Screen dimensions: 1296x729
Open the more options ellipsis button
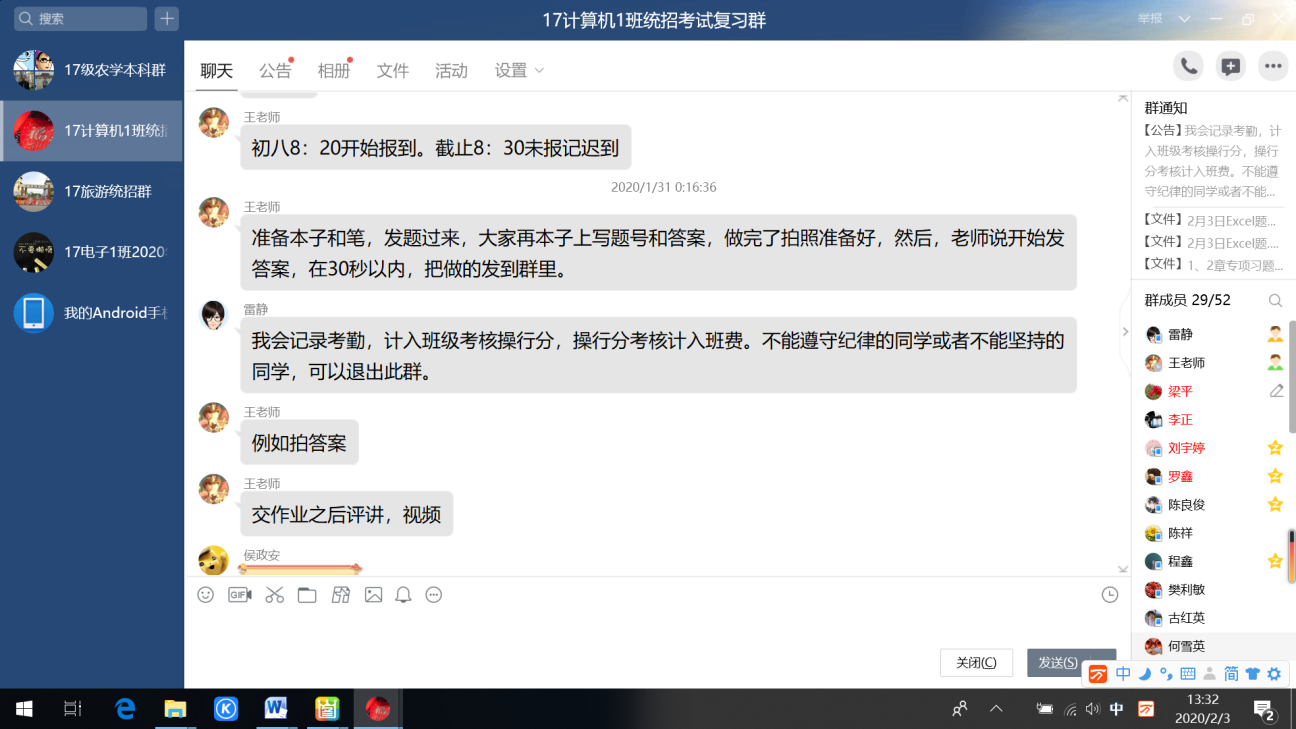click(1272, 66)
